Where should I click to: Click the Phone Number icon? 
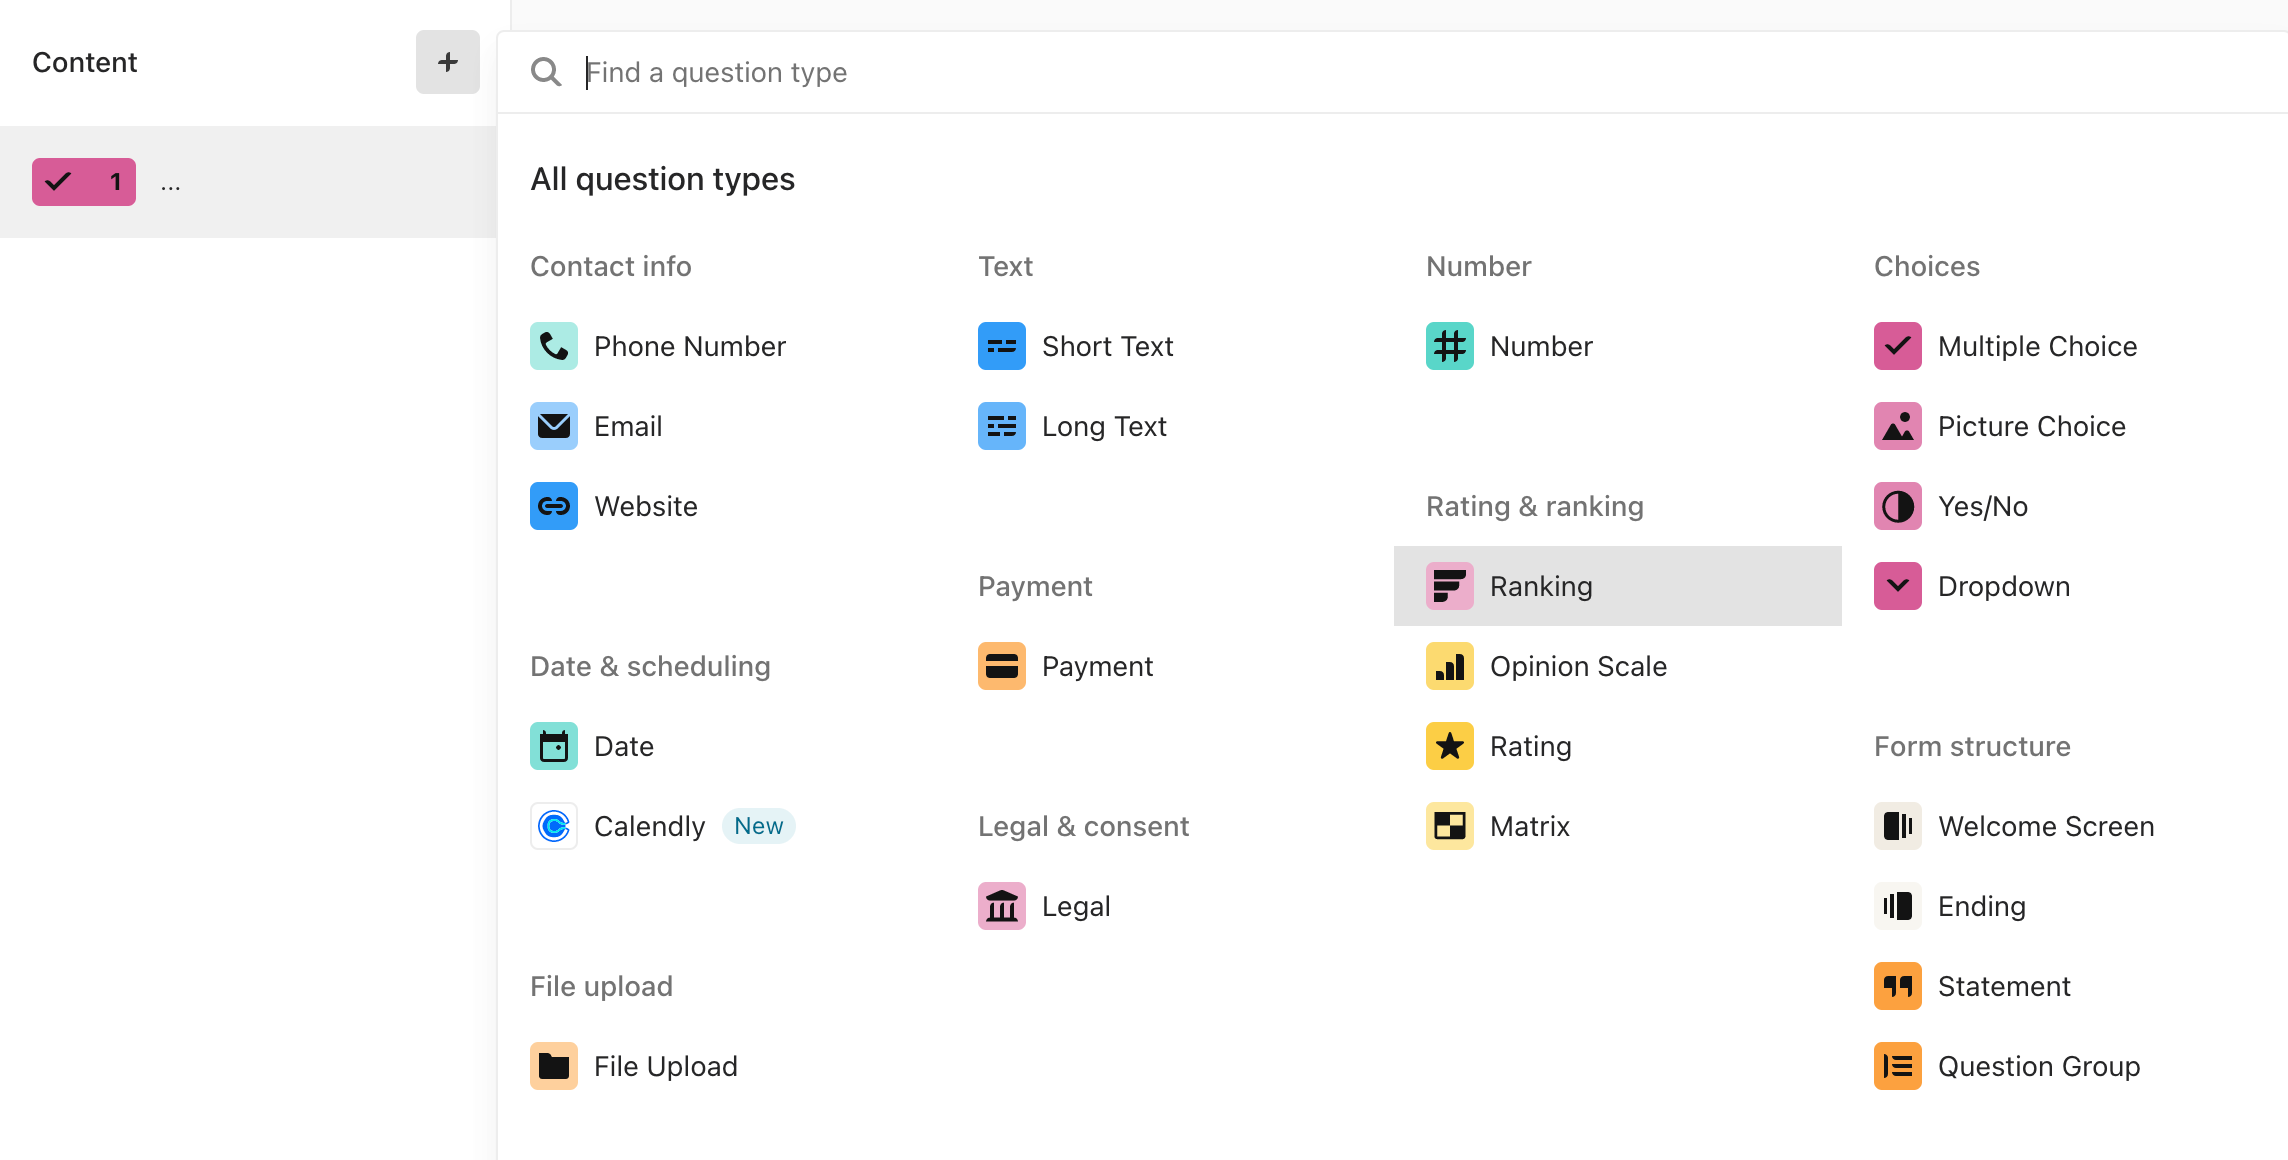[x=554, y=346]
